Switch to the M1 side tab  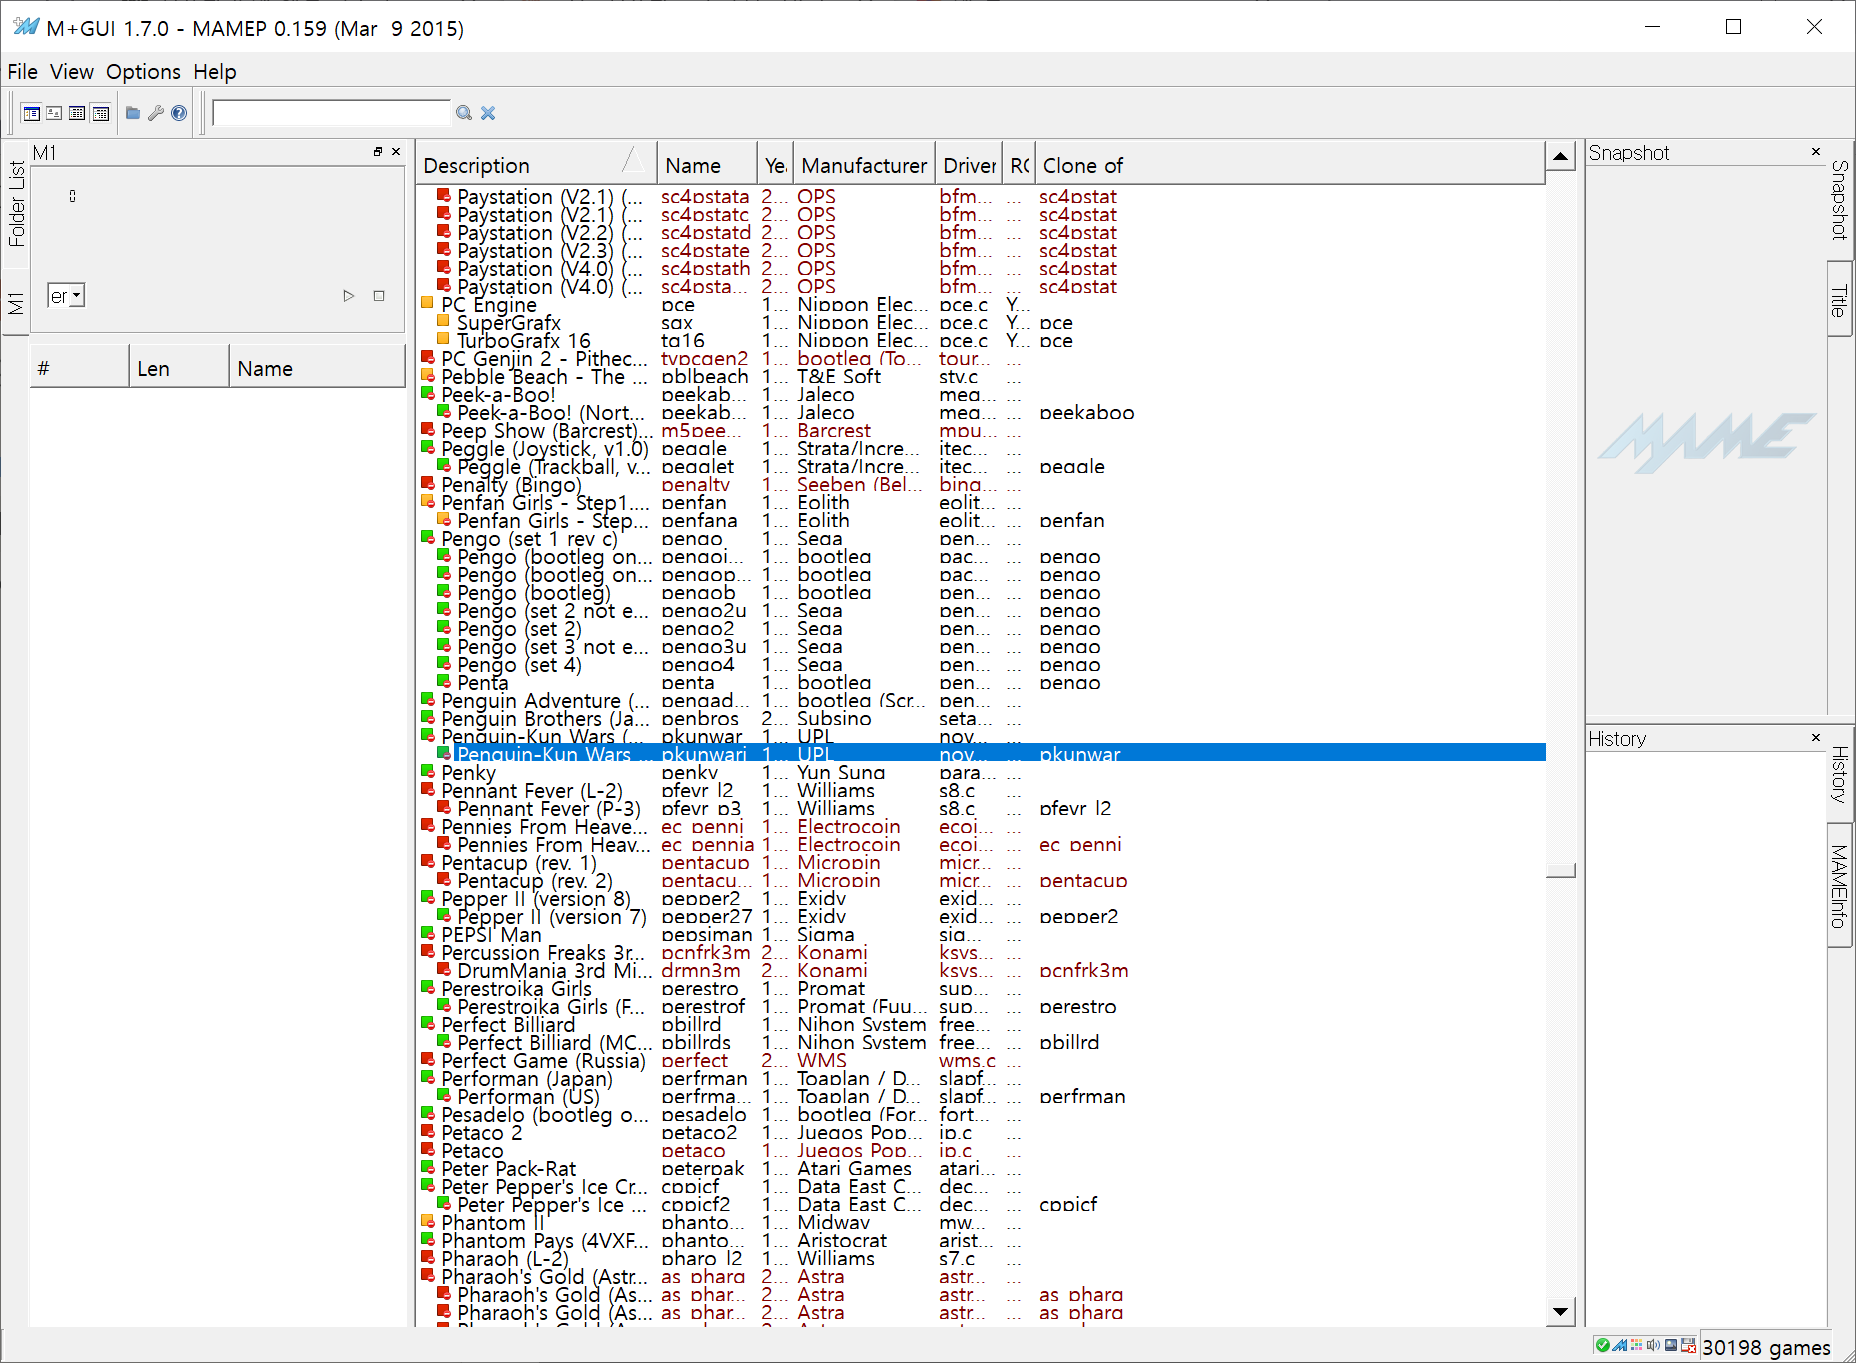point(16,303)
